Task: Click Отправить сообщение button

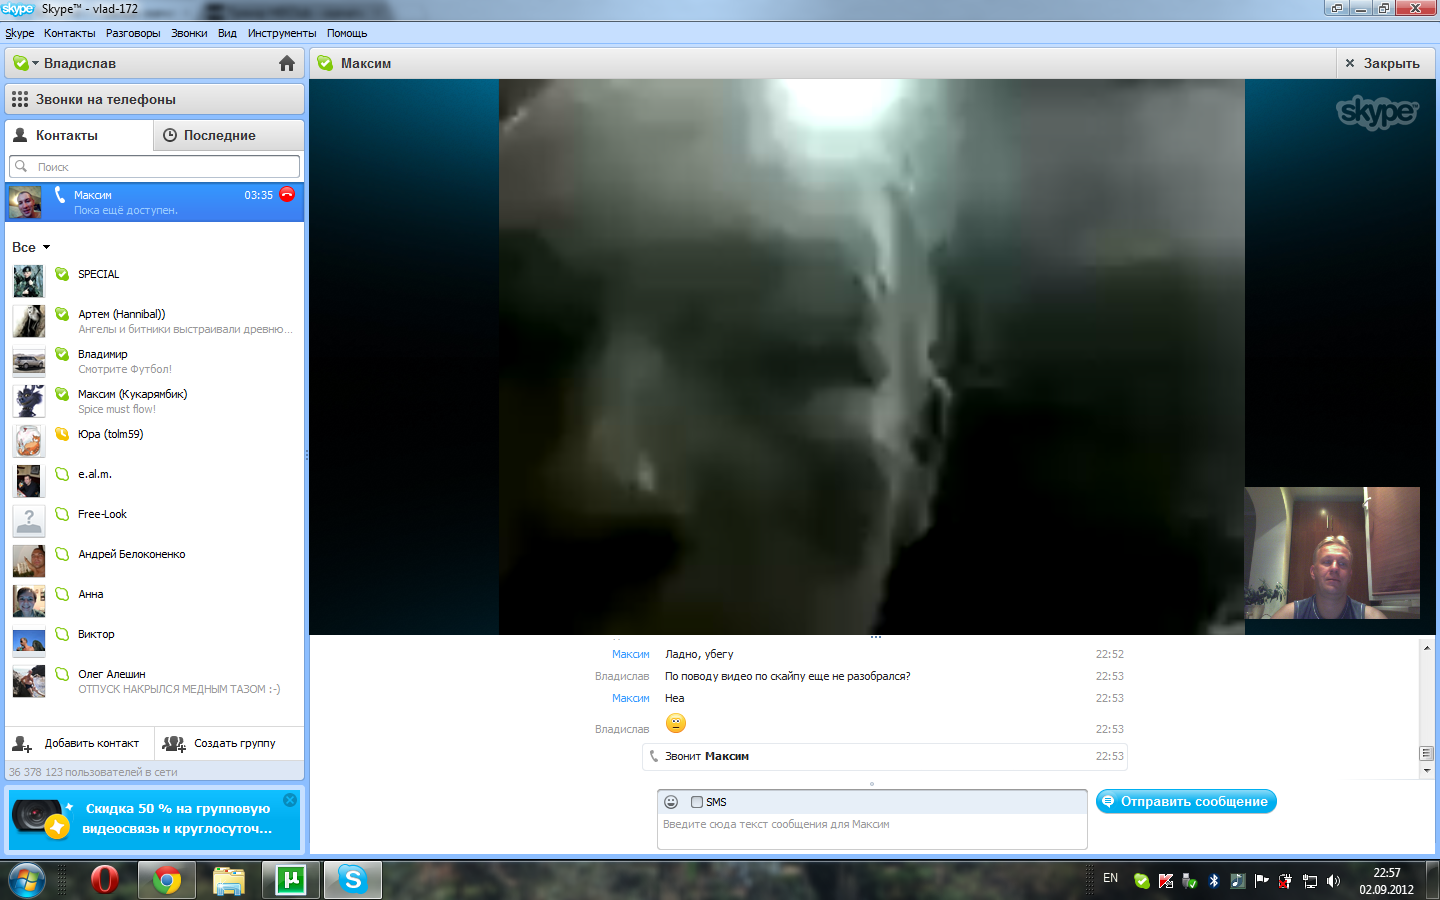Action: [1186, 801]
